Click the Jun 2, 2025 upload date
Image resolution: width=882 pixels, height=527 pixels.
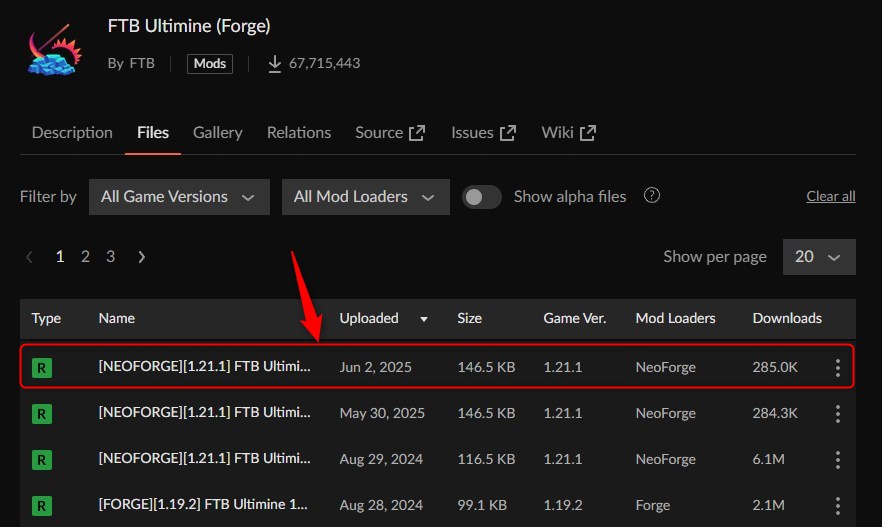pos(375,367)
